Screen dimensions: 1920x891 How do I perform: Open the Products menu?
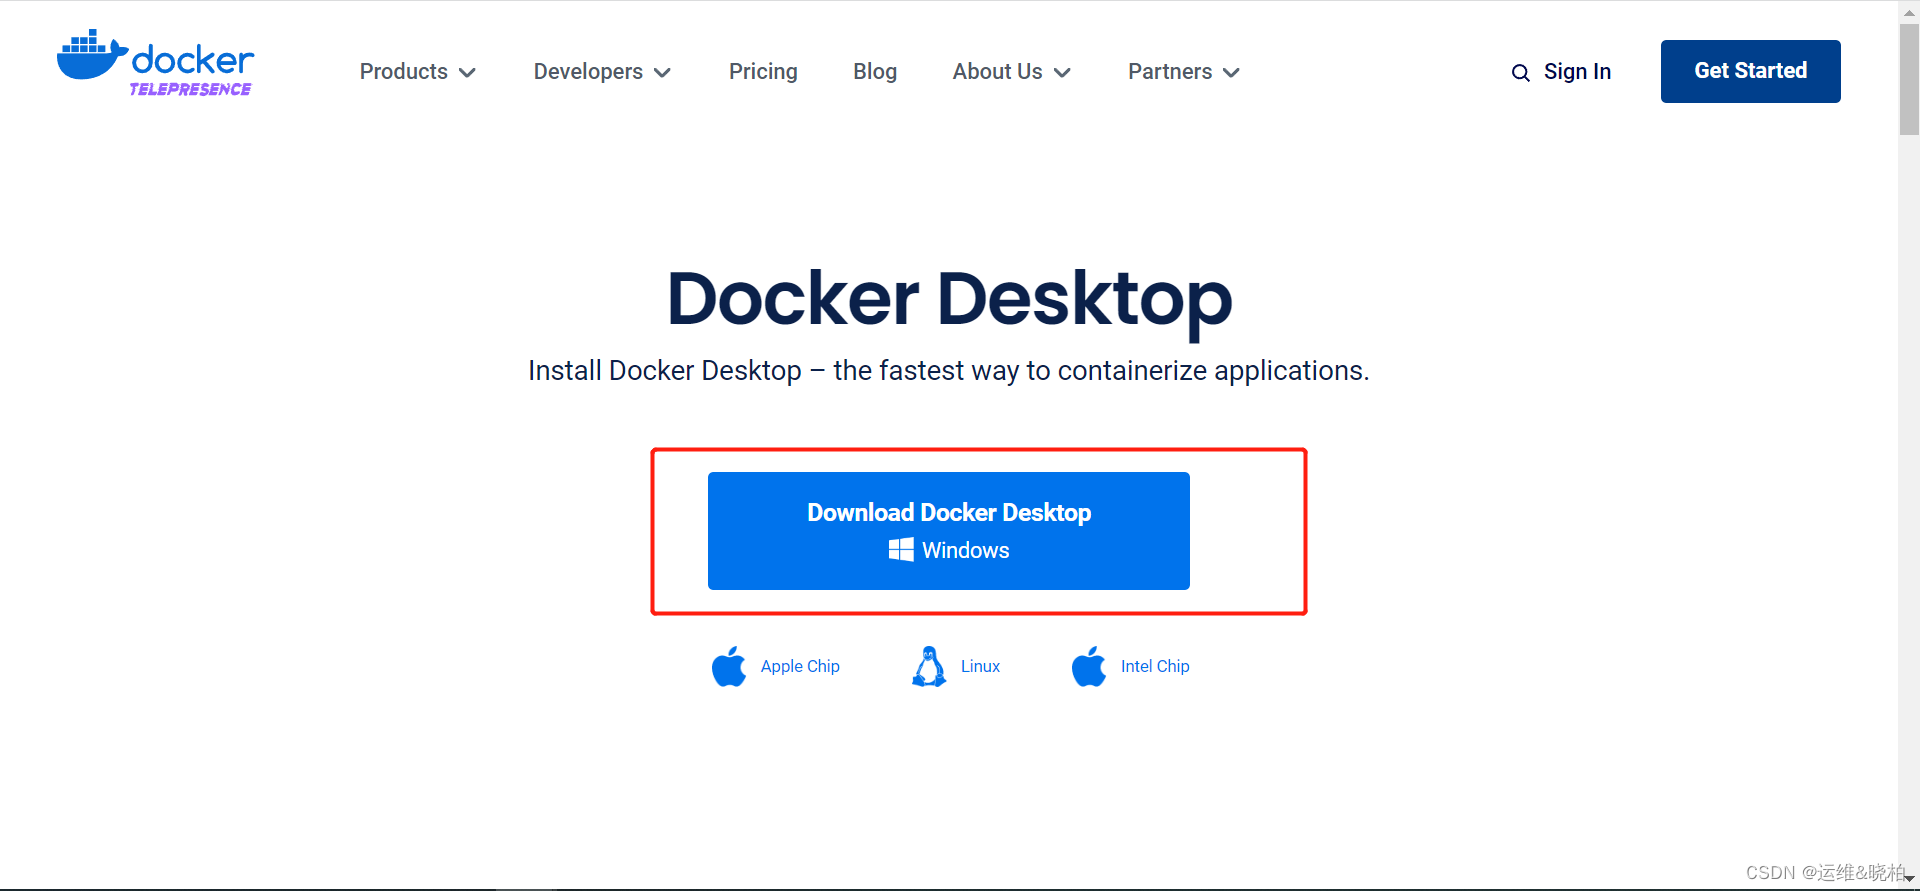(x=404, y=72)
